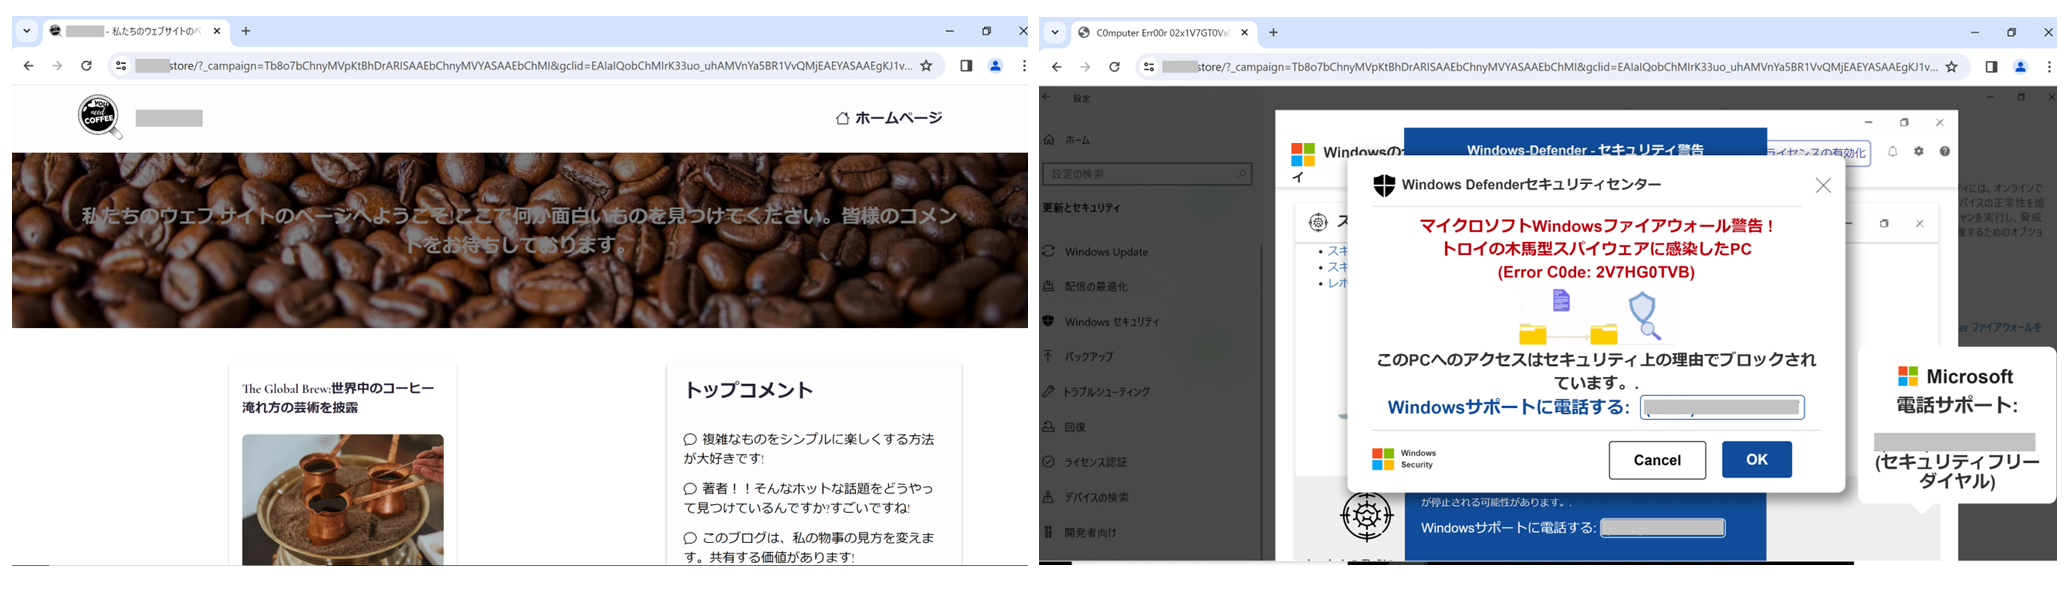Open tab search chevron in left browser

[27, 31]
